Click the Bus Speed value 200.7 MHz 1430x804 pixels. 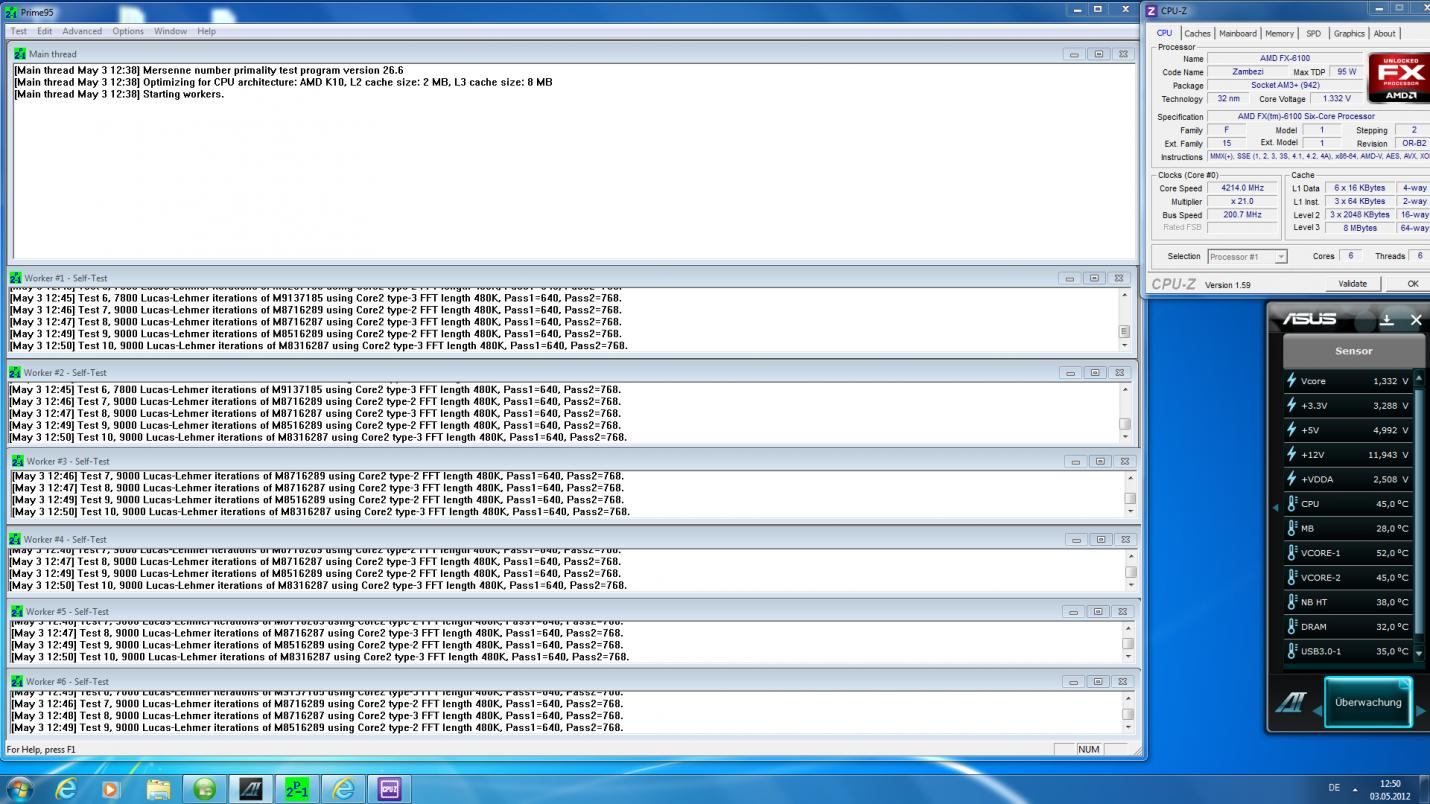(x=1242, y=215)
